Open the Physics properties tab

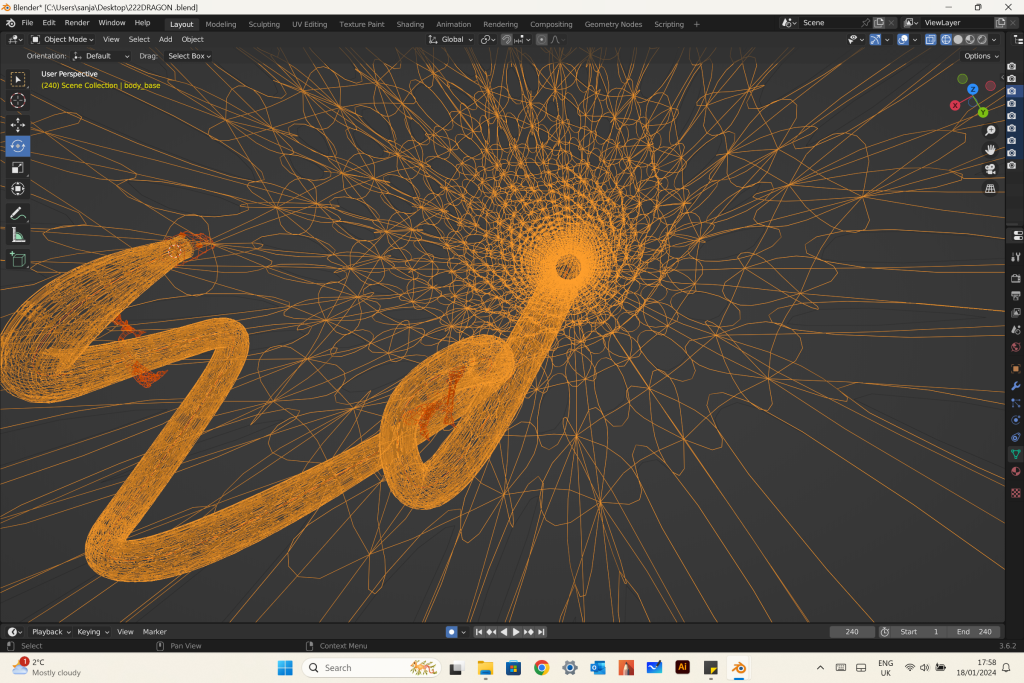1016,420
